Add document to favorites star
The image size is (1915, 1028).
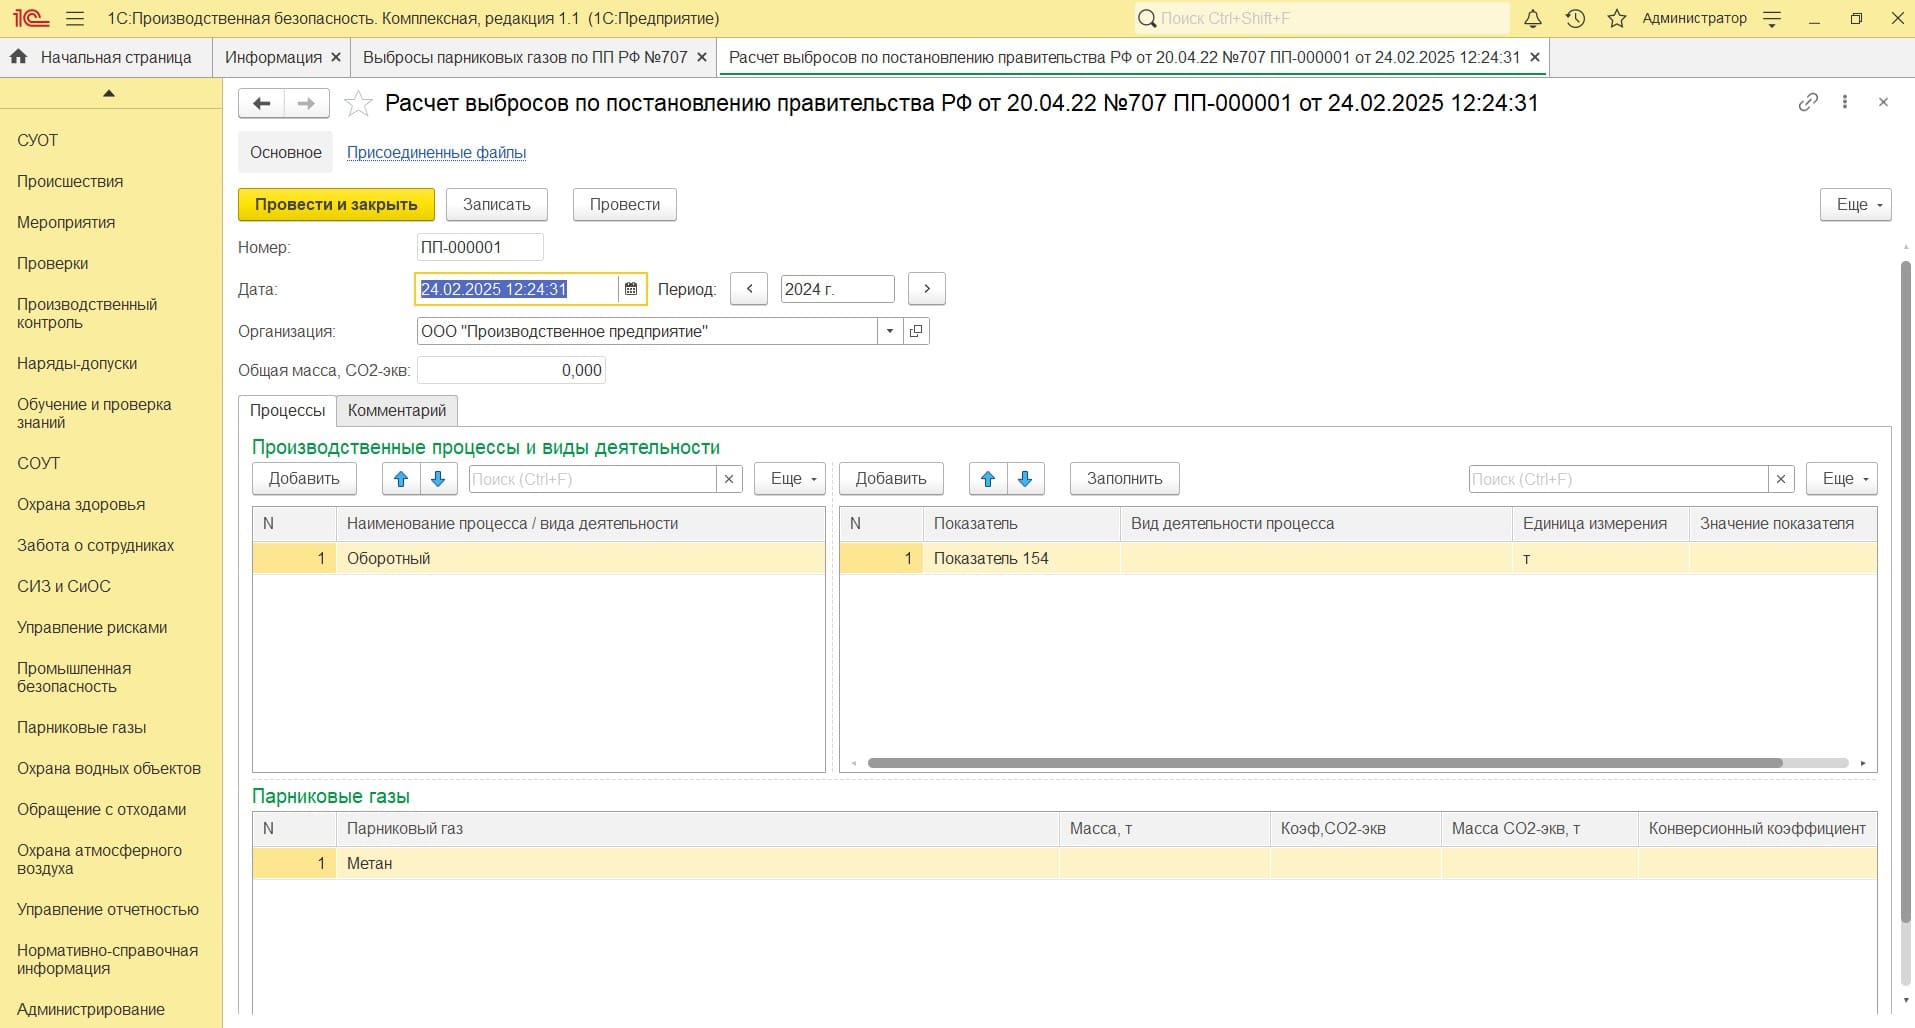(358, 103)
